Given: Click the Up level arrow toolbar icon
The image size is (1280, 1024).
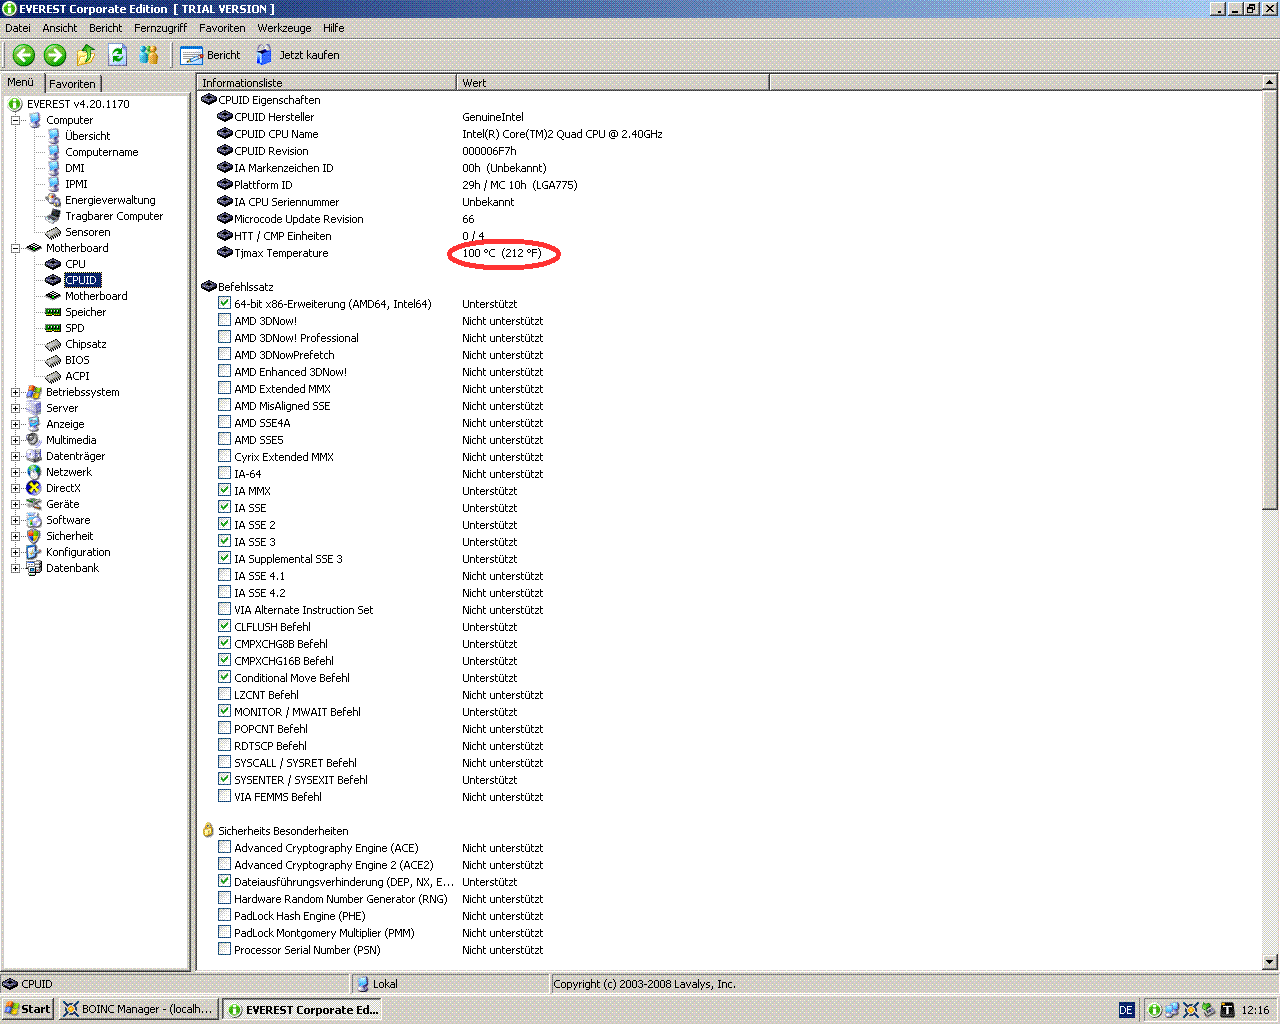Looking at the screenshot, I should click(x=86, y=55).
